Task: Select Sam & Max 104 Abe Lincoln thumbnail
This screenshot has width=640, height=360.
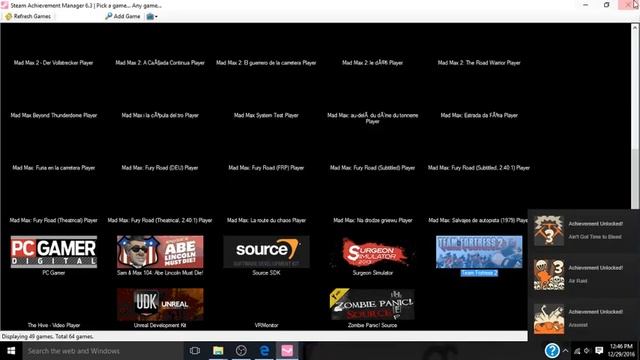Action: pos(160,252)
